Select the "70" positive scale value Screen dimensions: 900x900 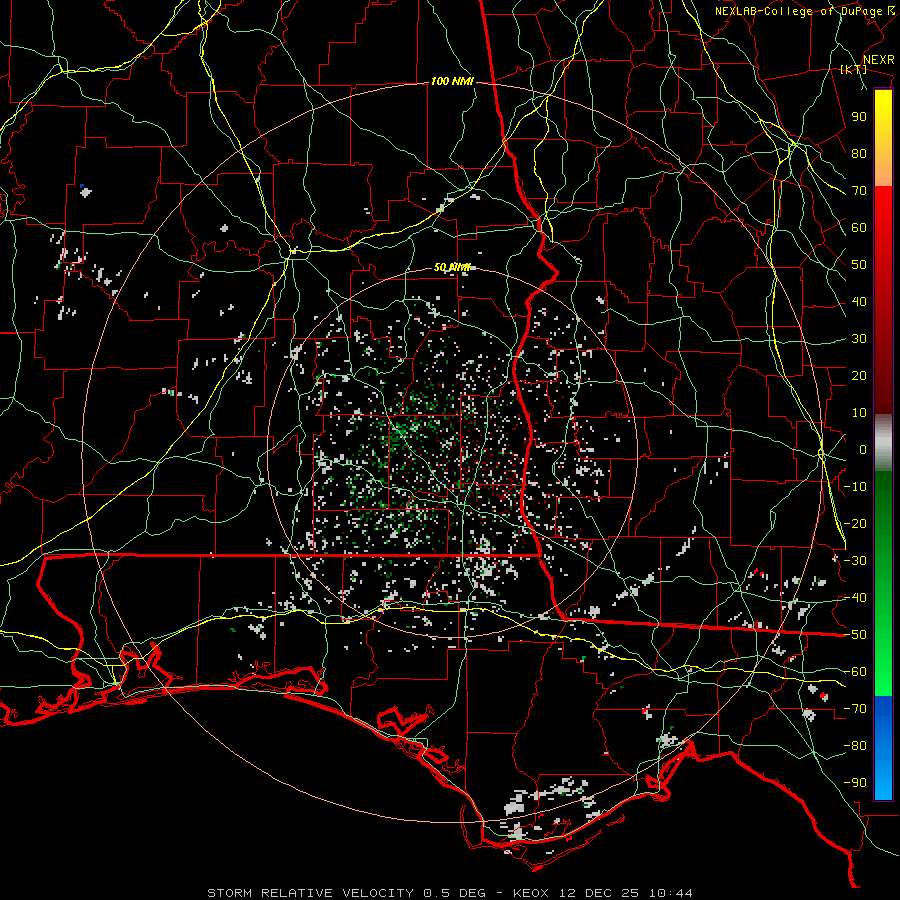click(x=859, y=191)
